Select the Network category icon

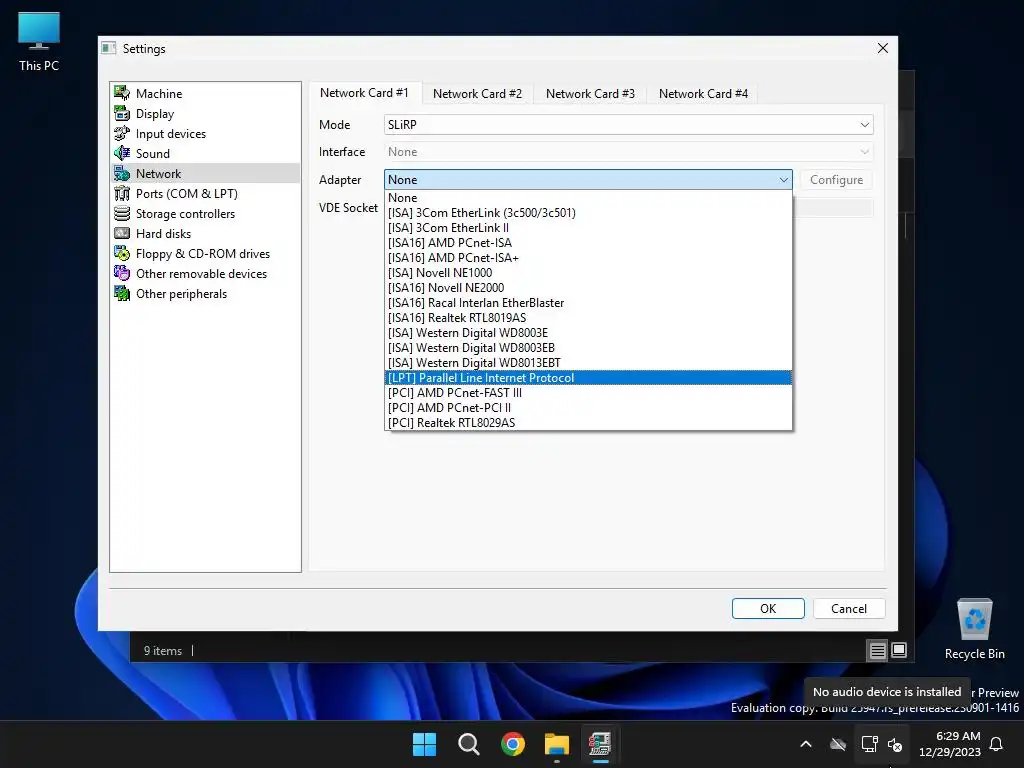click(x=122, y=174)
